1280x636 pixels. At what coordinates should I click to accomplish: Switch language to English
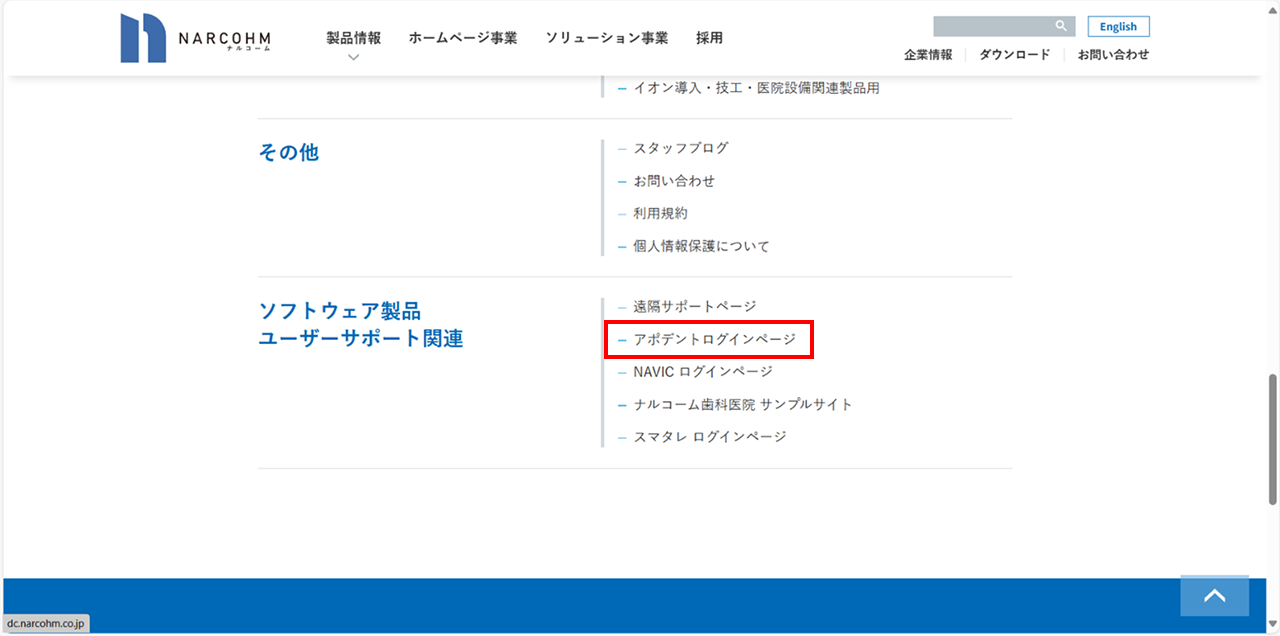point(1118,27)
